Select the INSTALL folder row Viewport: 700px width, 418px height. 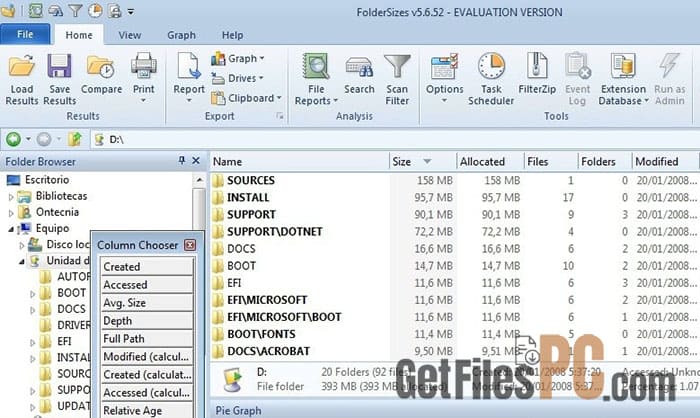[x=454, y=197]
